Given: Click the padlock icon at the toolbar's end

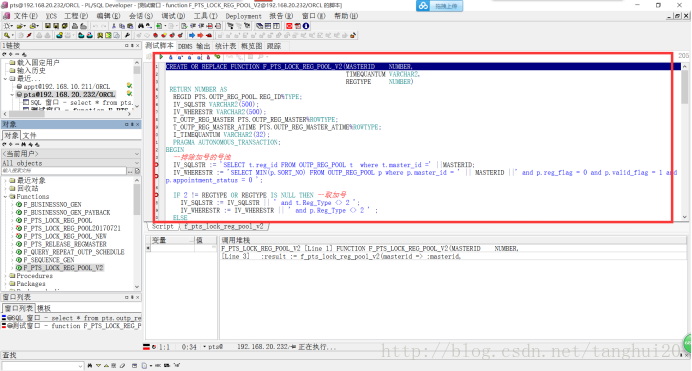Looking at the screenshot, I should (x=353, y=35).
